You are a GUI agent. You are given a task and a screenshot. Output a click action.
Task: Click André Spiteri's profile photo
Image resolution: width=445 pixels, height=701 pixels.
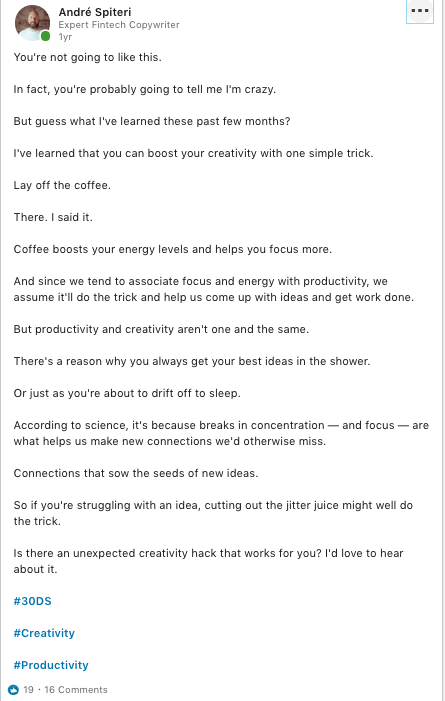point(32,23)
